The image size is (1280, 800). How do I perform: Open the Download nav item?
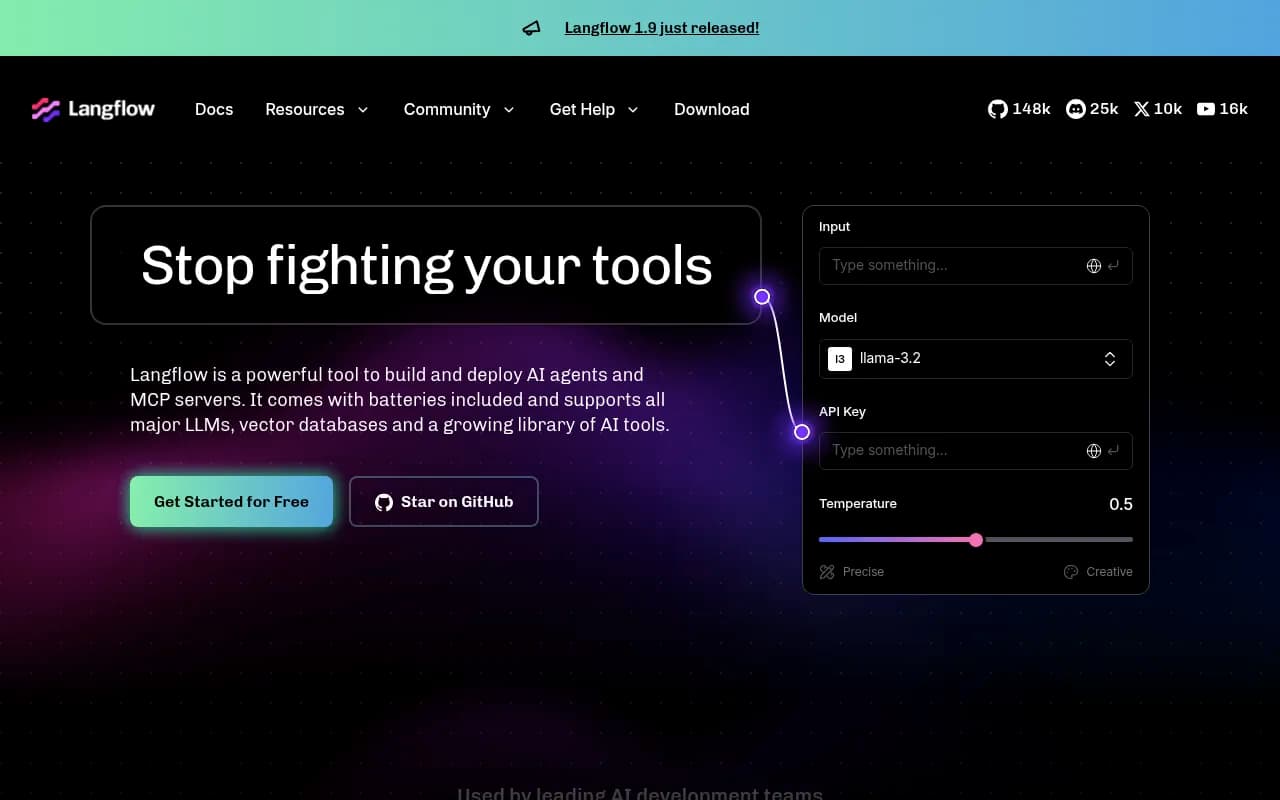712,109
